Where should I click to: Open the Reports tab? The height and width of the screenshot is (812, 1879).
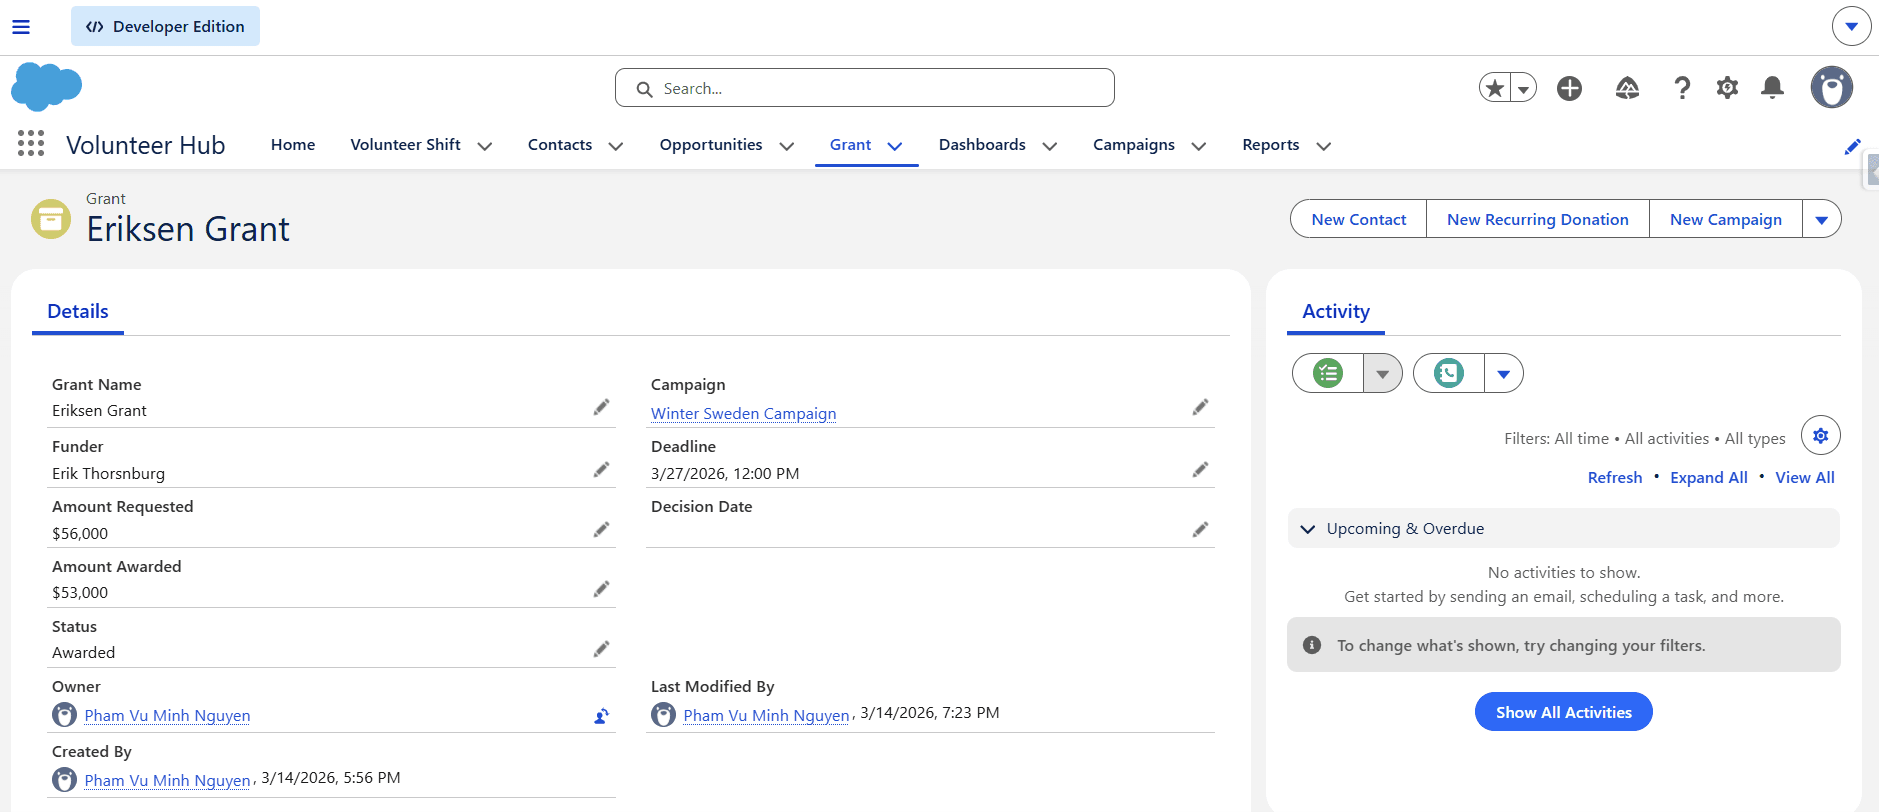[x=1271, y=145]
